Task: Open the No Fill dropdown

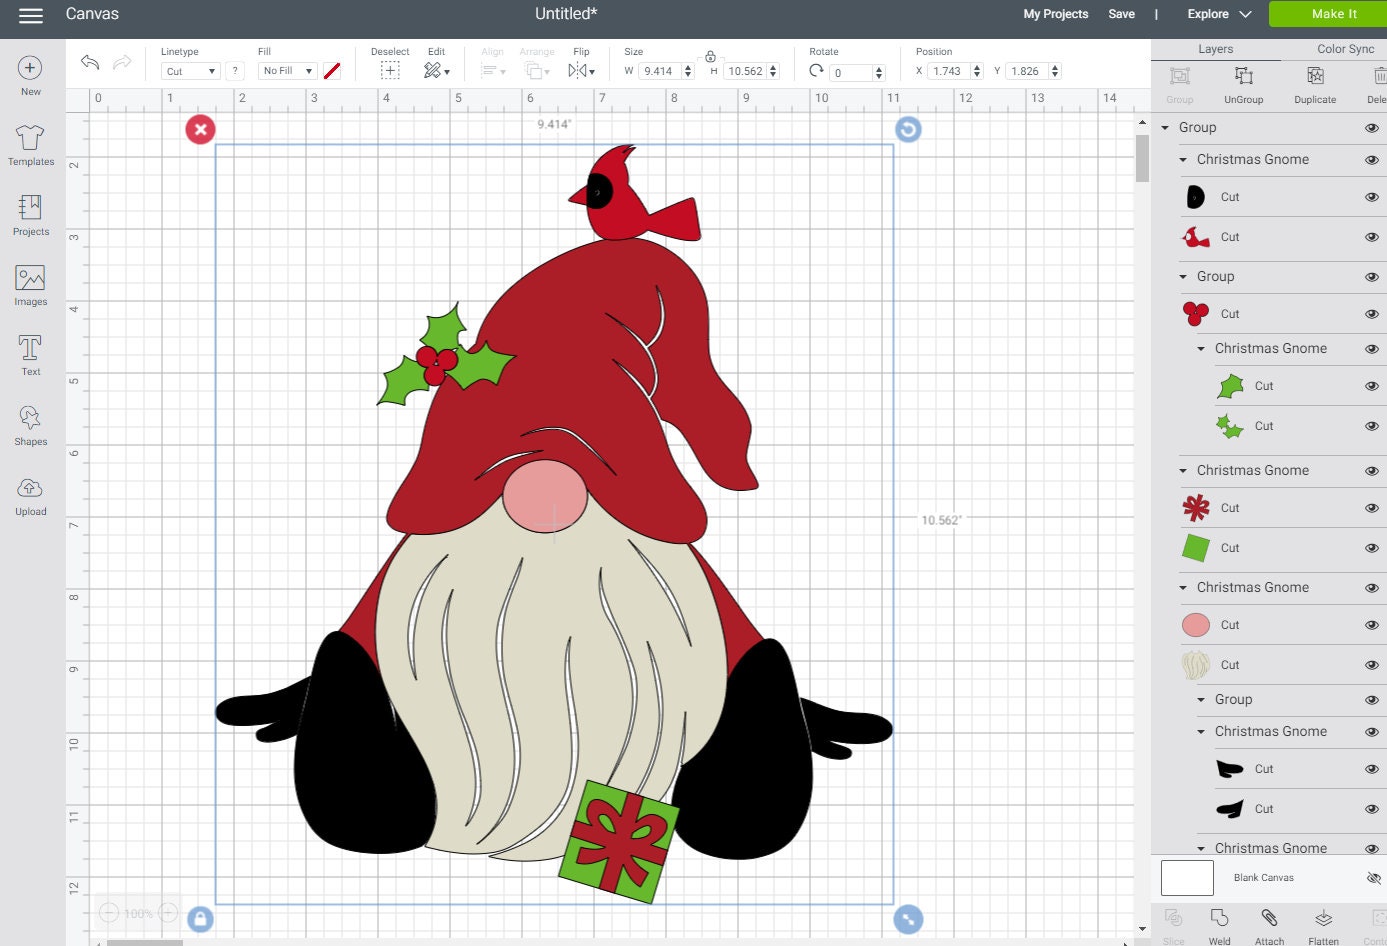Action: click(x=287, y=71)
